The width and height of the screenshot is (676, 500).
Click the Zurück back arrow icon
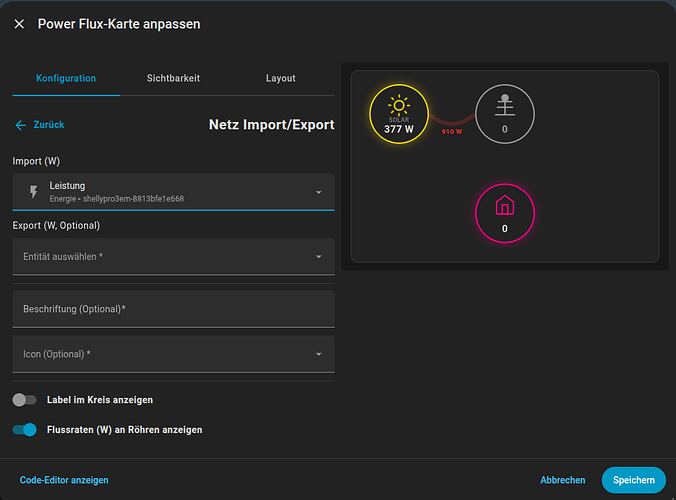20,125
